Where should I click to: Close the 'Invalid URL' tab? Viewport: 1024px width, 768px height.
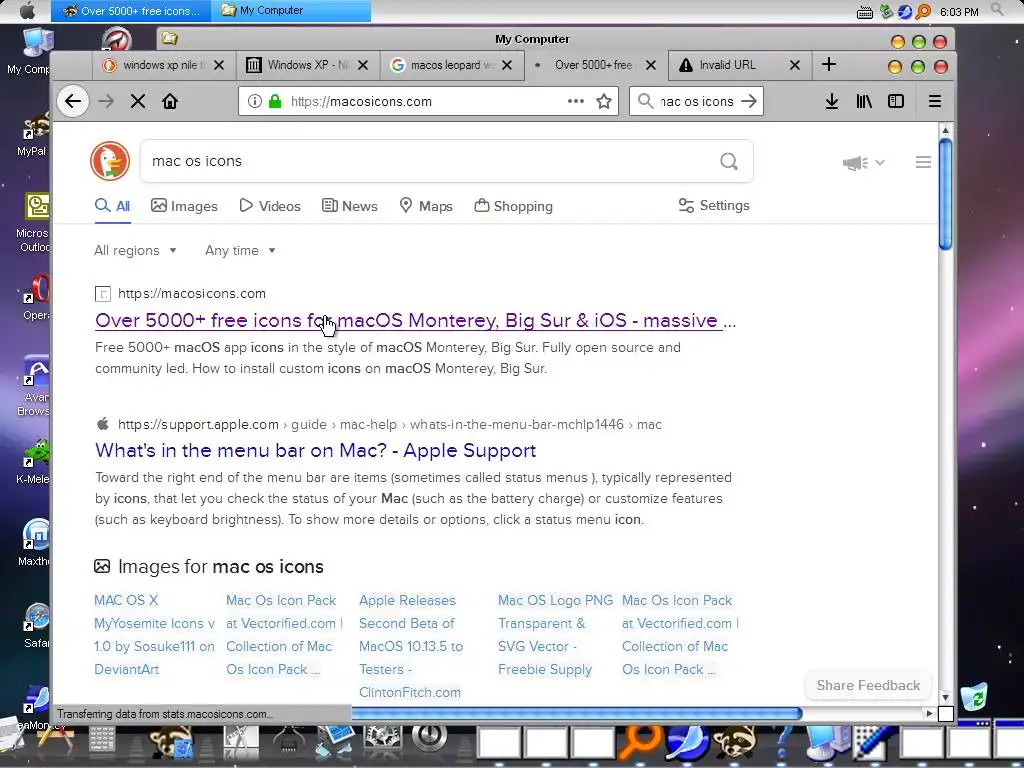point(795,65)
